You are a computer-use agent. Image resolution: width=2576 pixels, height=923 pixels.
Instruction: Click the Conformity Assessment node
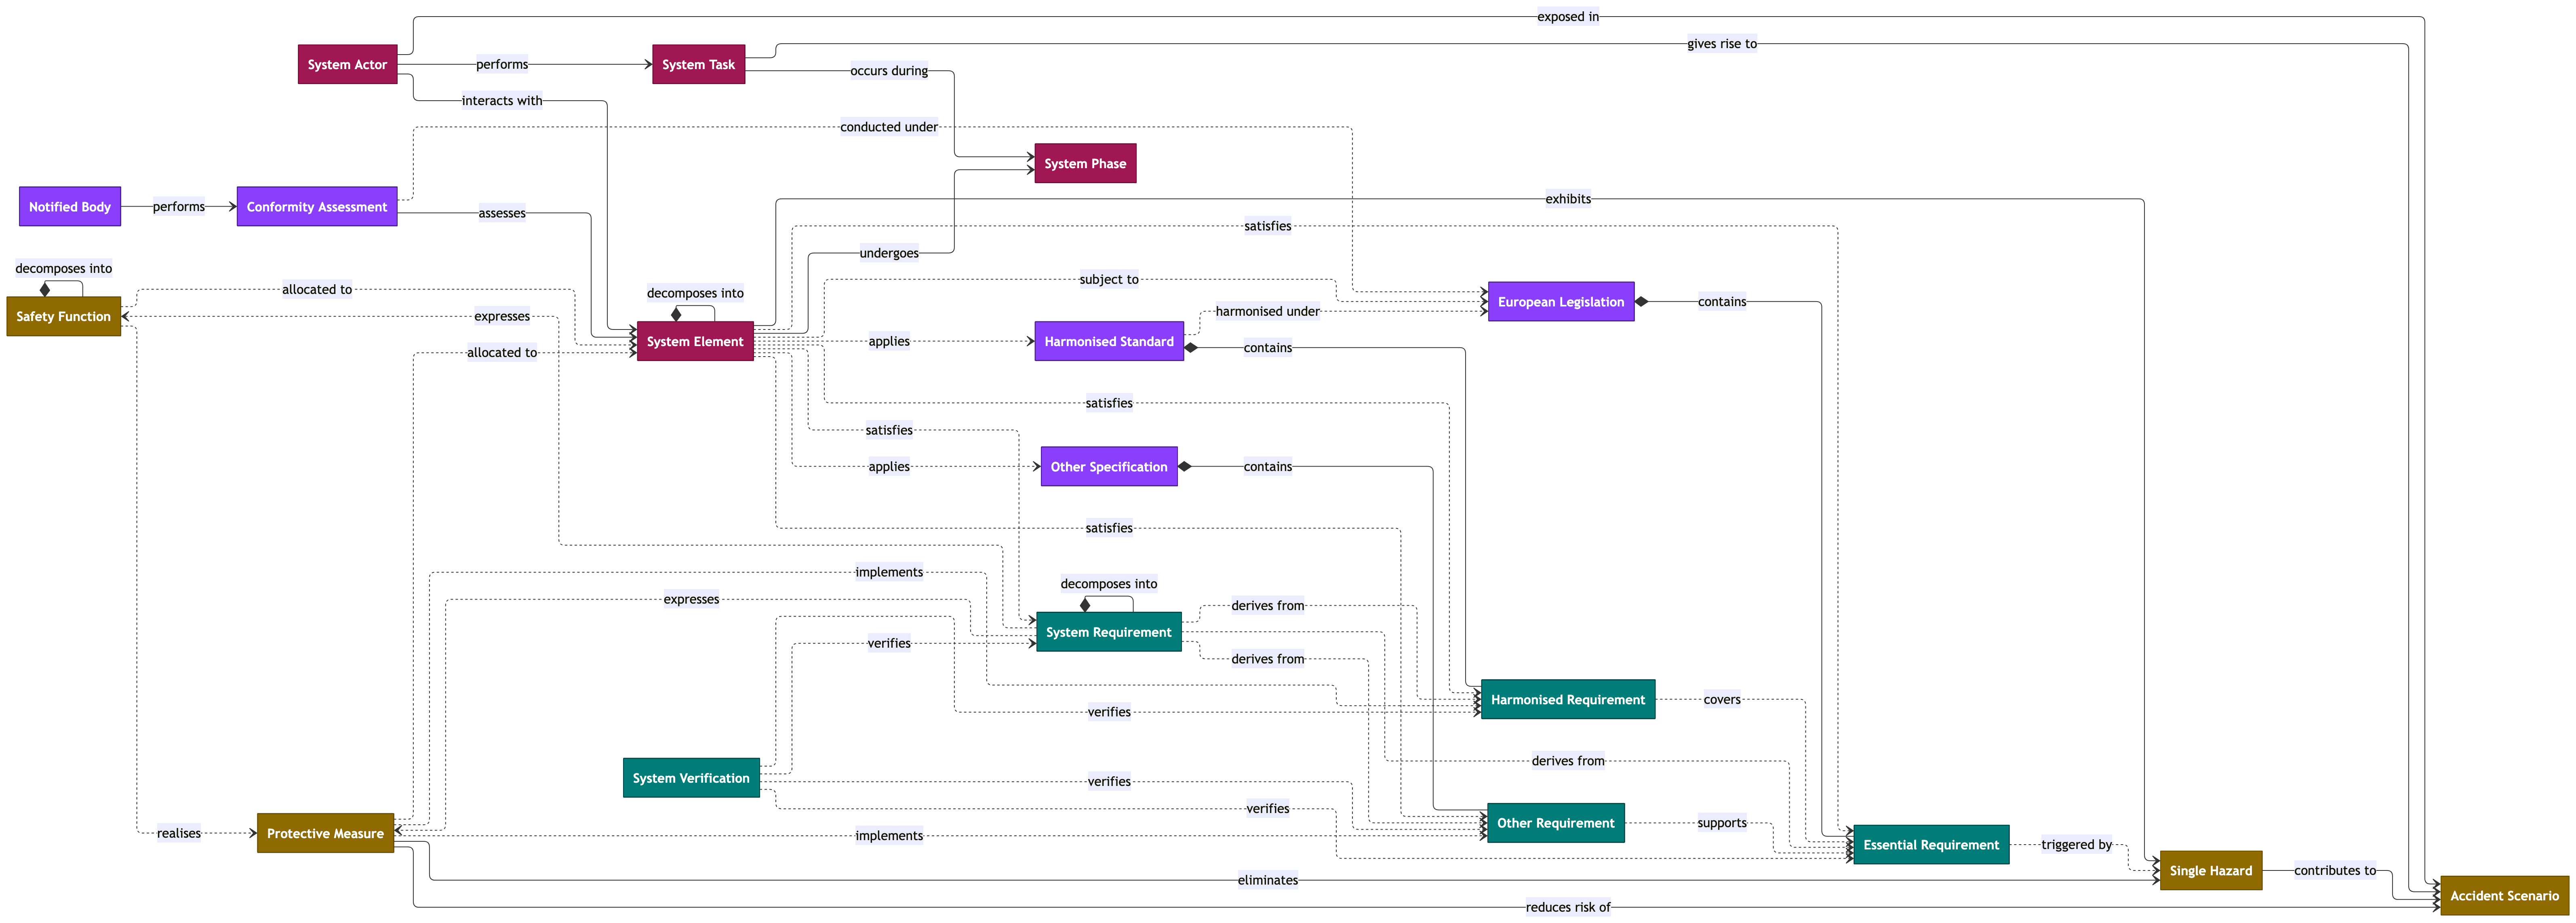317,207
